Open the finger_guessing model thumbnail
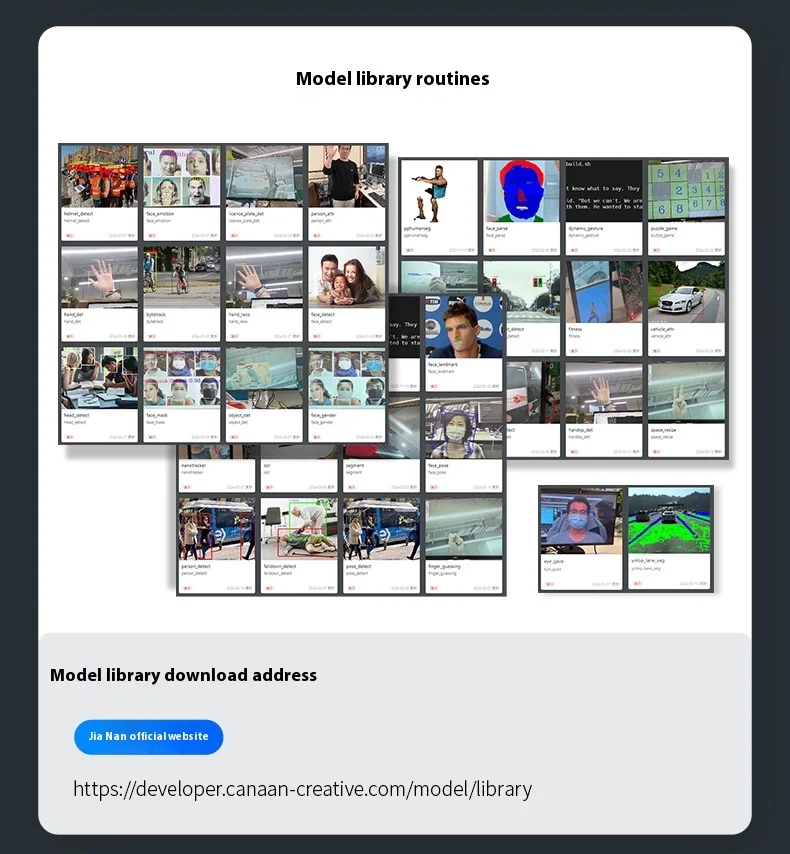Image resolution: width=790 pixels, height=854 pixels. [463, 530]
